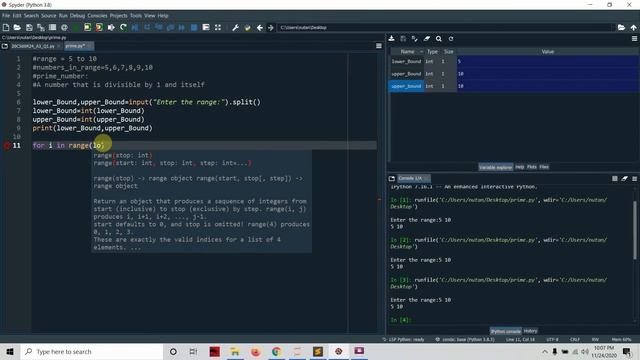The height and width of the screenshot is (360, 640).
Task: Click Run selection or current line icon
Action: tap(111, 27)
